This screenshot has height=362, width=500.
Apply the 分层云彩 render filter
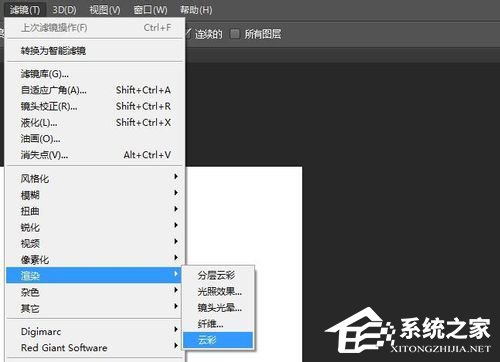(x=218, y=275)
